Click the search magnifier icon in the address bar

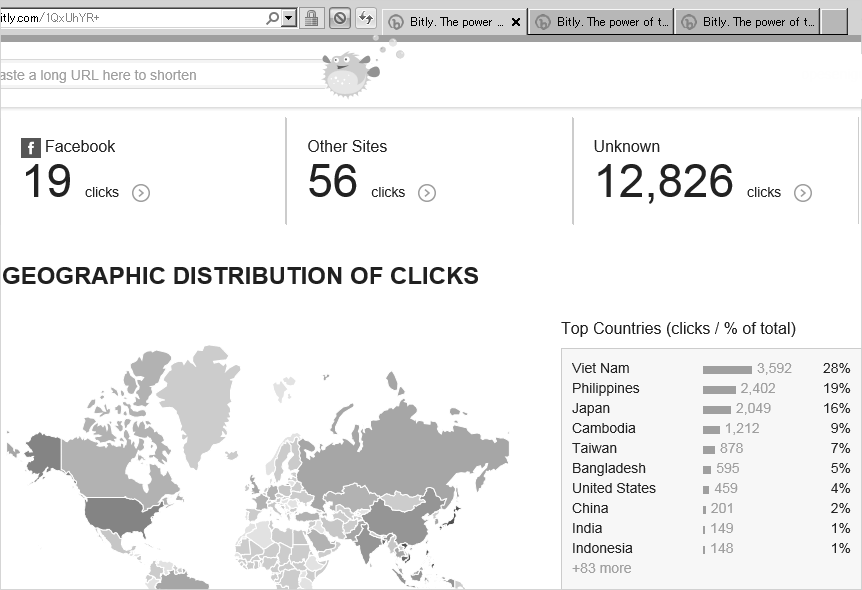[x=272, y=18]
